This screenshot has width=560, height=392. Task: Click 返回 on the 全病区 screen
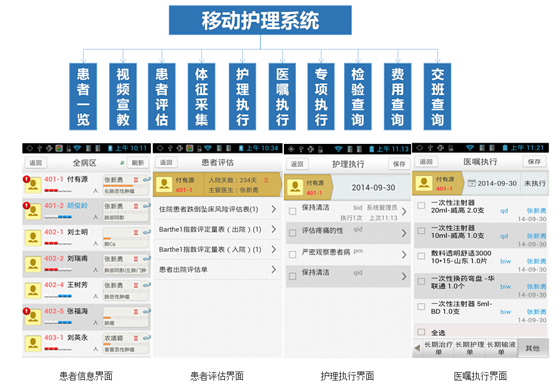(35, 163)
